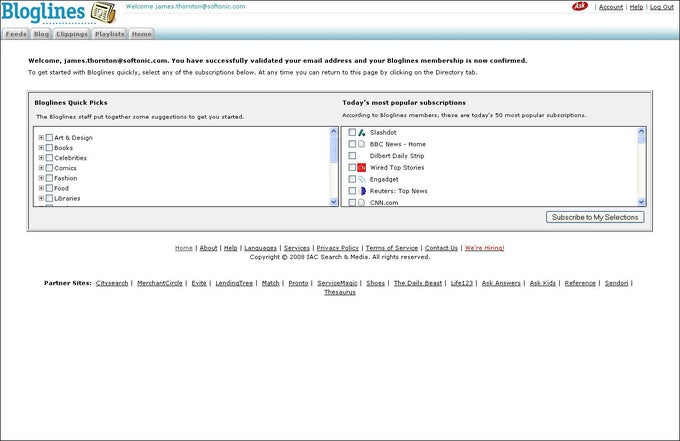
Task: Click the Log Out link
Action: coord(661,7)
